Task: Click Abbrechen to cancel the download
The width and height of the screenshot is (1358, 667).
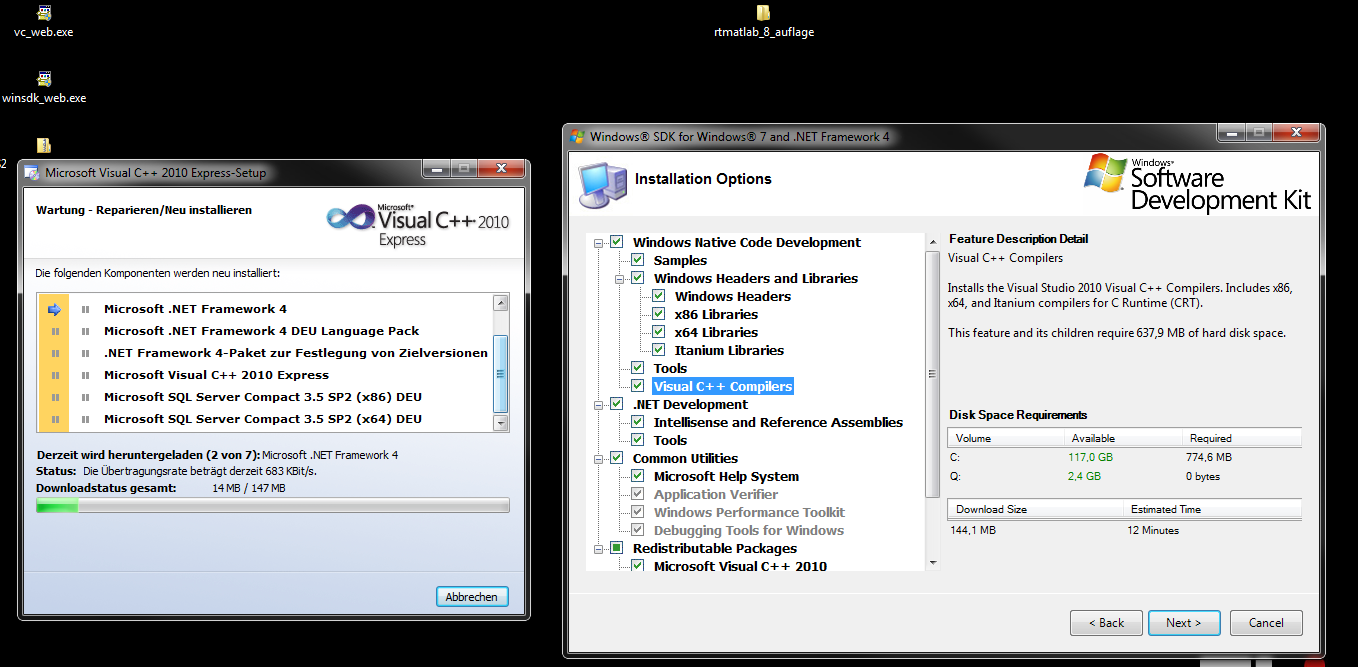Action: (472, 597)
